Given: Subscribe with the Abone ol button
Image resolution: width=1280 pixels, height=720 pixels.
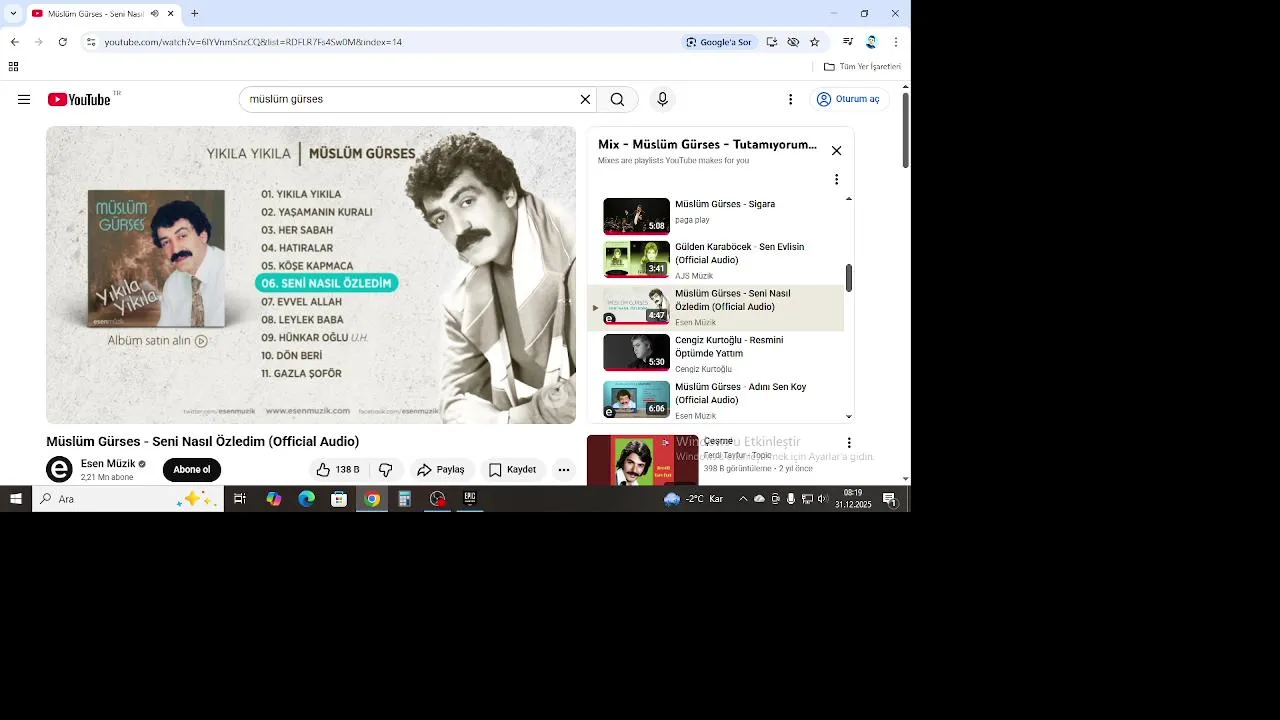Looking at the screenshot, I should pos(192,470).
